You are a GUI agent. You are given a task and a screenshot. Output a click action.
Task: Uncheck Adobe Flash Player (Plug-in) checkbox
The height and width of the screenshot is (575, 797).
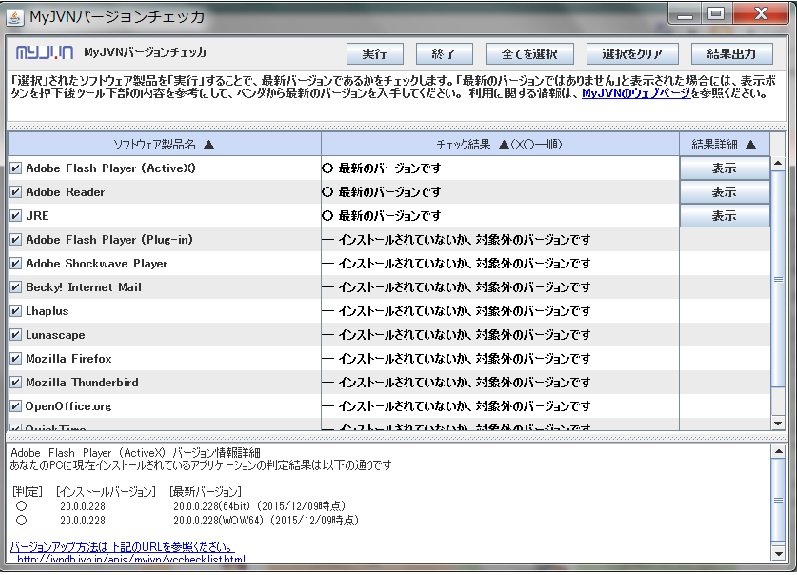16,239
